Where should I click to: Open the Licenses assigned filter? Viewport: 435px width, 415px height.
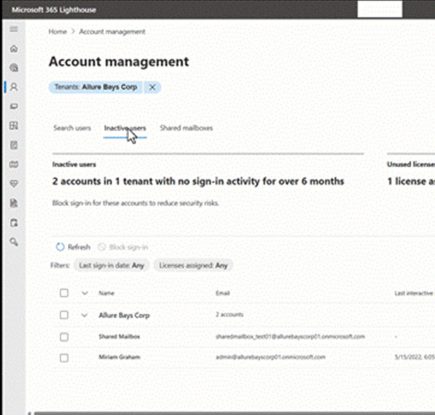193,266
